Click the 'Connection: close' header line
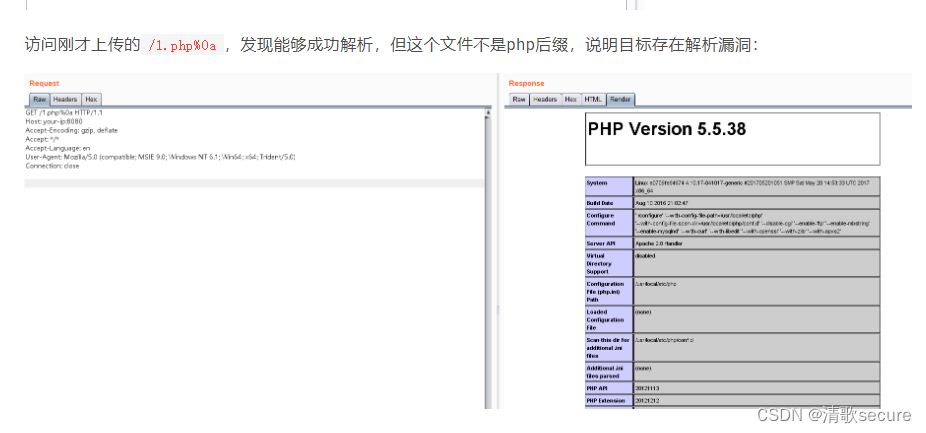 [x=52, y=166]
